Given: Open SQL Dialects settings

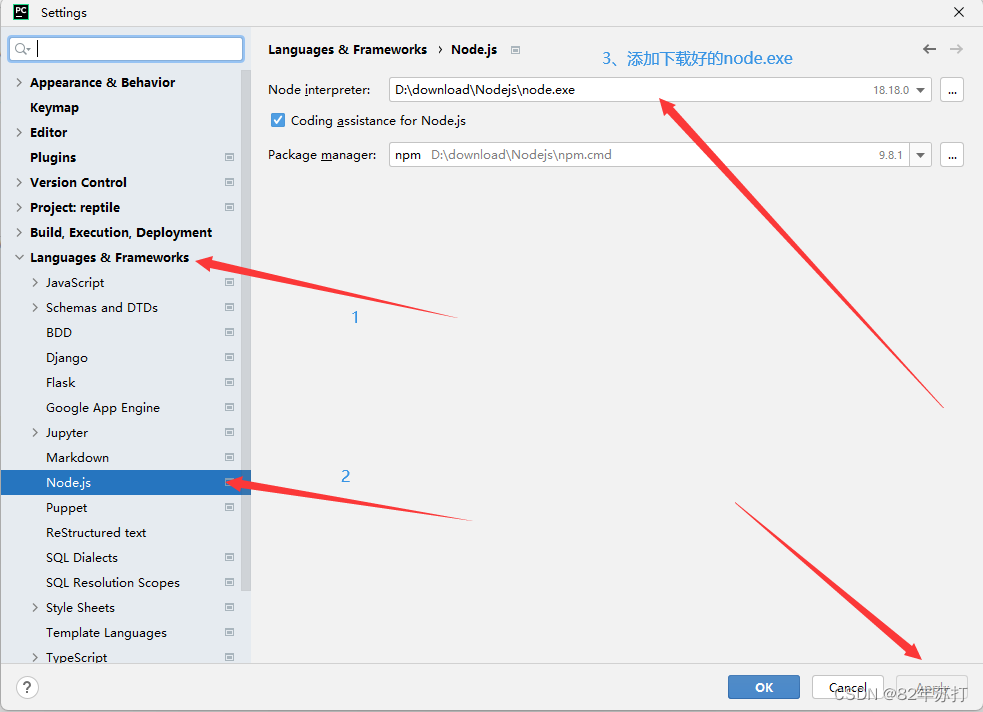Looking at the screenshot, I should pyautogui.click(x=82, y=558).
